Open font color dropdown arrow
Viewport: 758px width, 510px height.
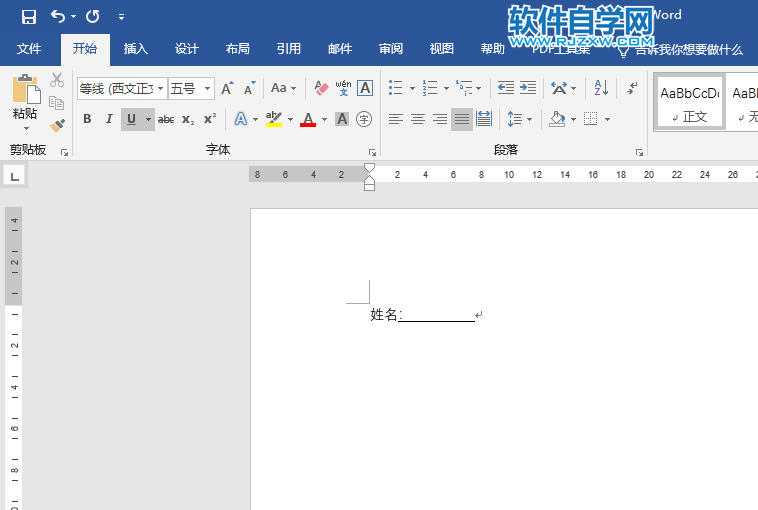tap(324, 119)
